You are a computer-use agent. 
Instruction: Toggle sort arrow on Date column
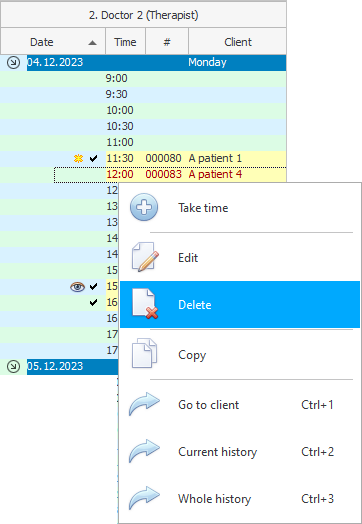[93, 43]
